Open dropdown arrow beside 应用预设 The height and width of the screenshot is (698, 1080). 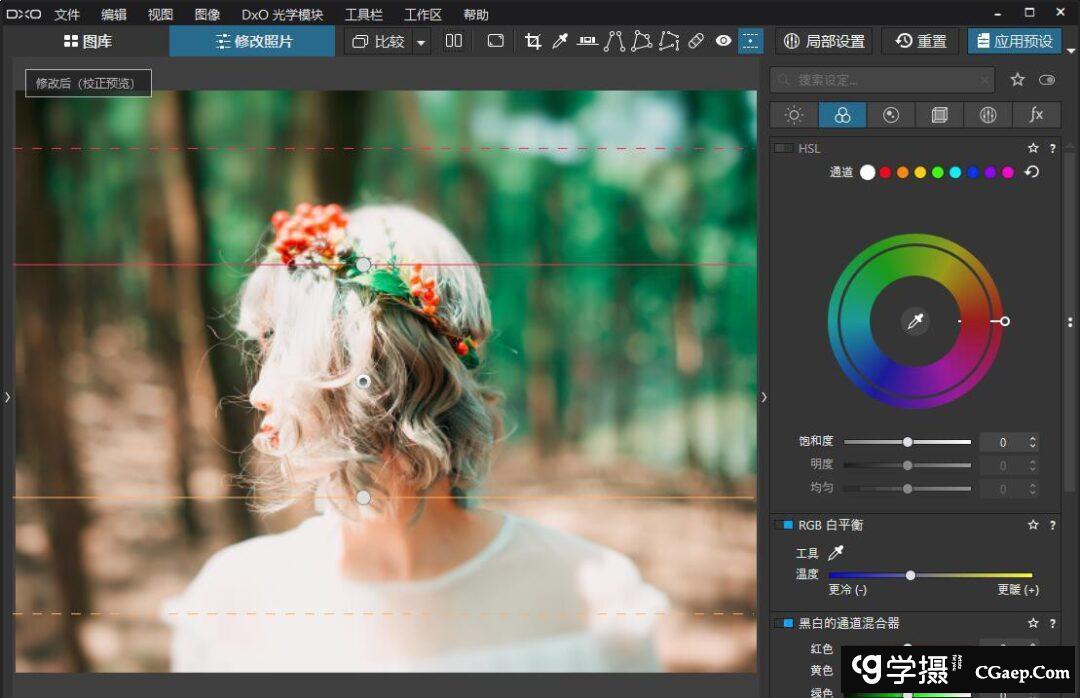(1071, 50)
